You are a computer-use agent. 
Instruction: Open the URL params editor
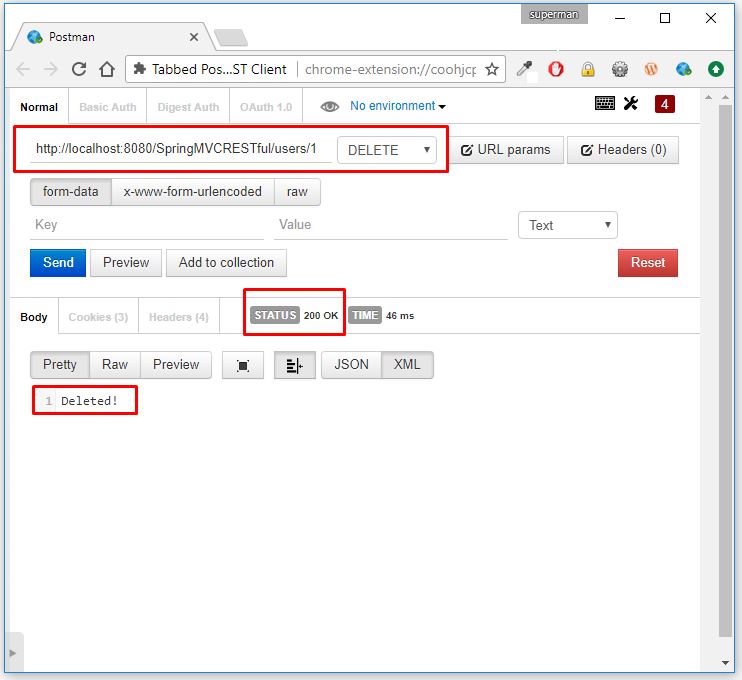pyautogui.click(x=505, y=150)
